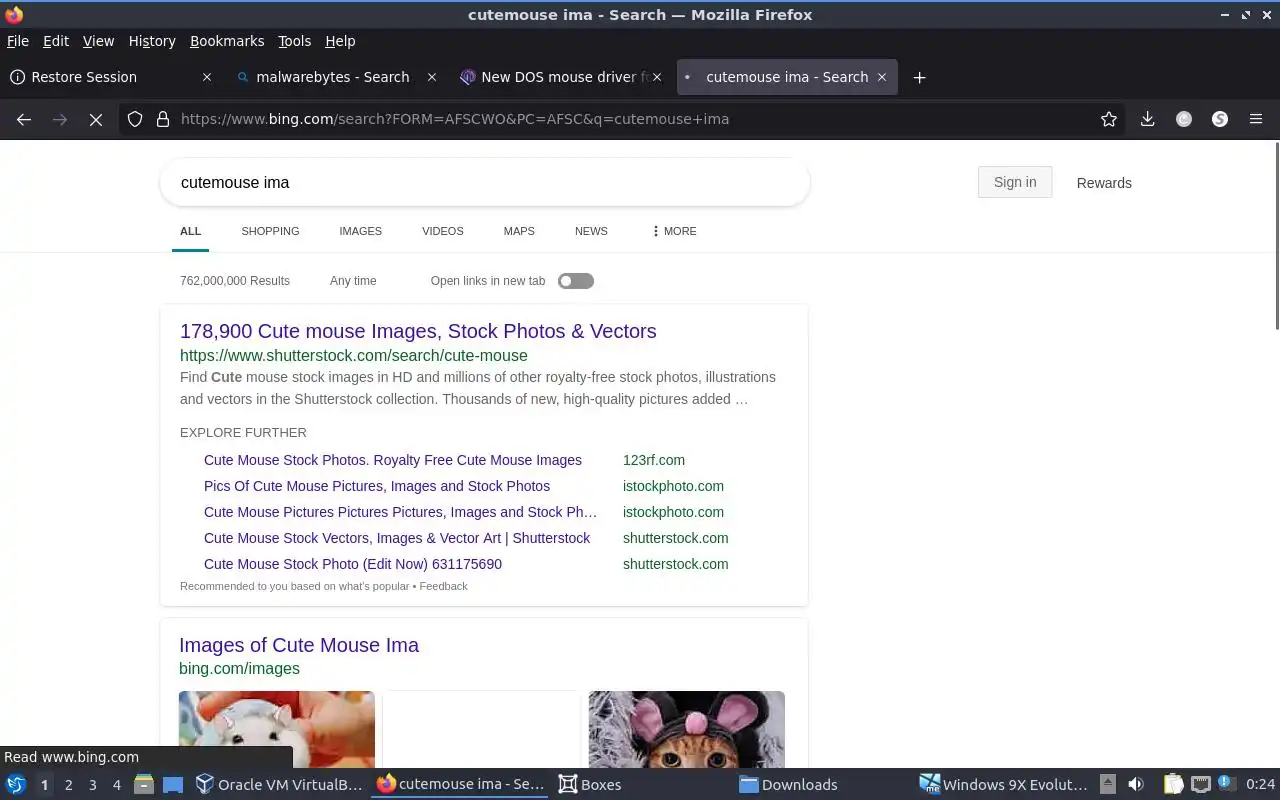Click the Bing search box
This screenshot has height=800, width=1280.
tap(485, 182)
